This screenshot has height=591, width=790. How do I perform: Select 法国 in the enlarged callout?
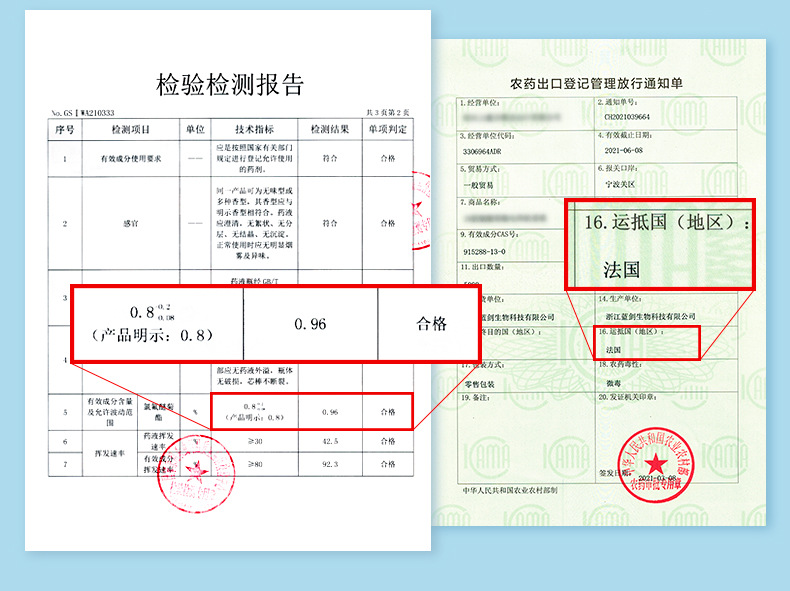pyautogui.click(x=621, y=270)
